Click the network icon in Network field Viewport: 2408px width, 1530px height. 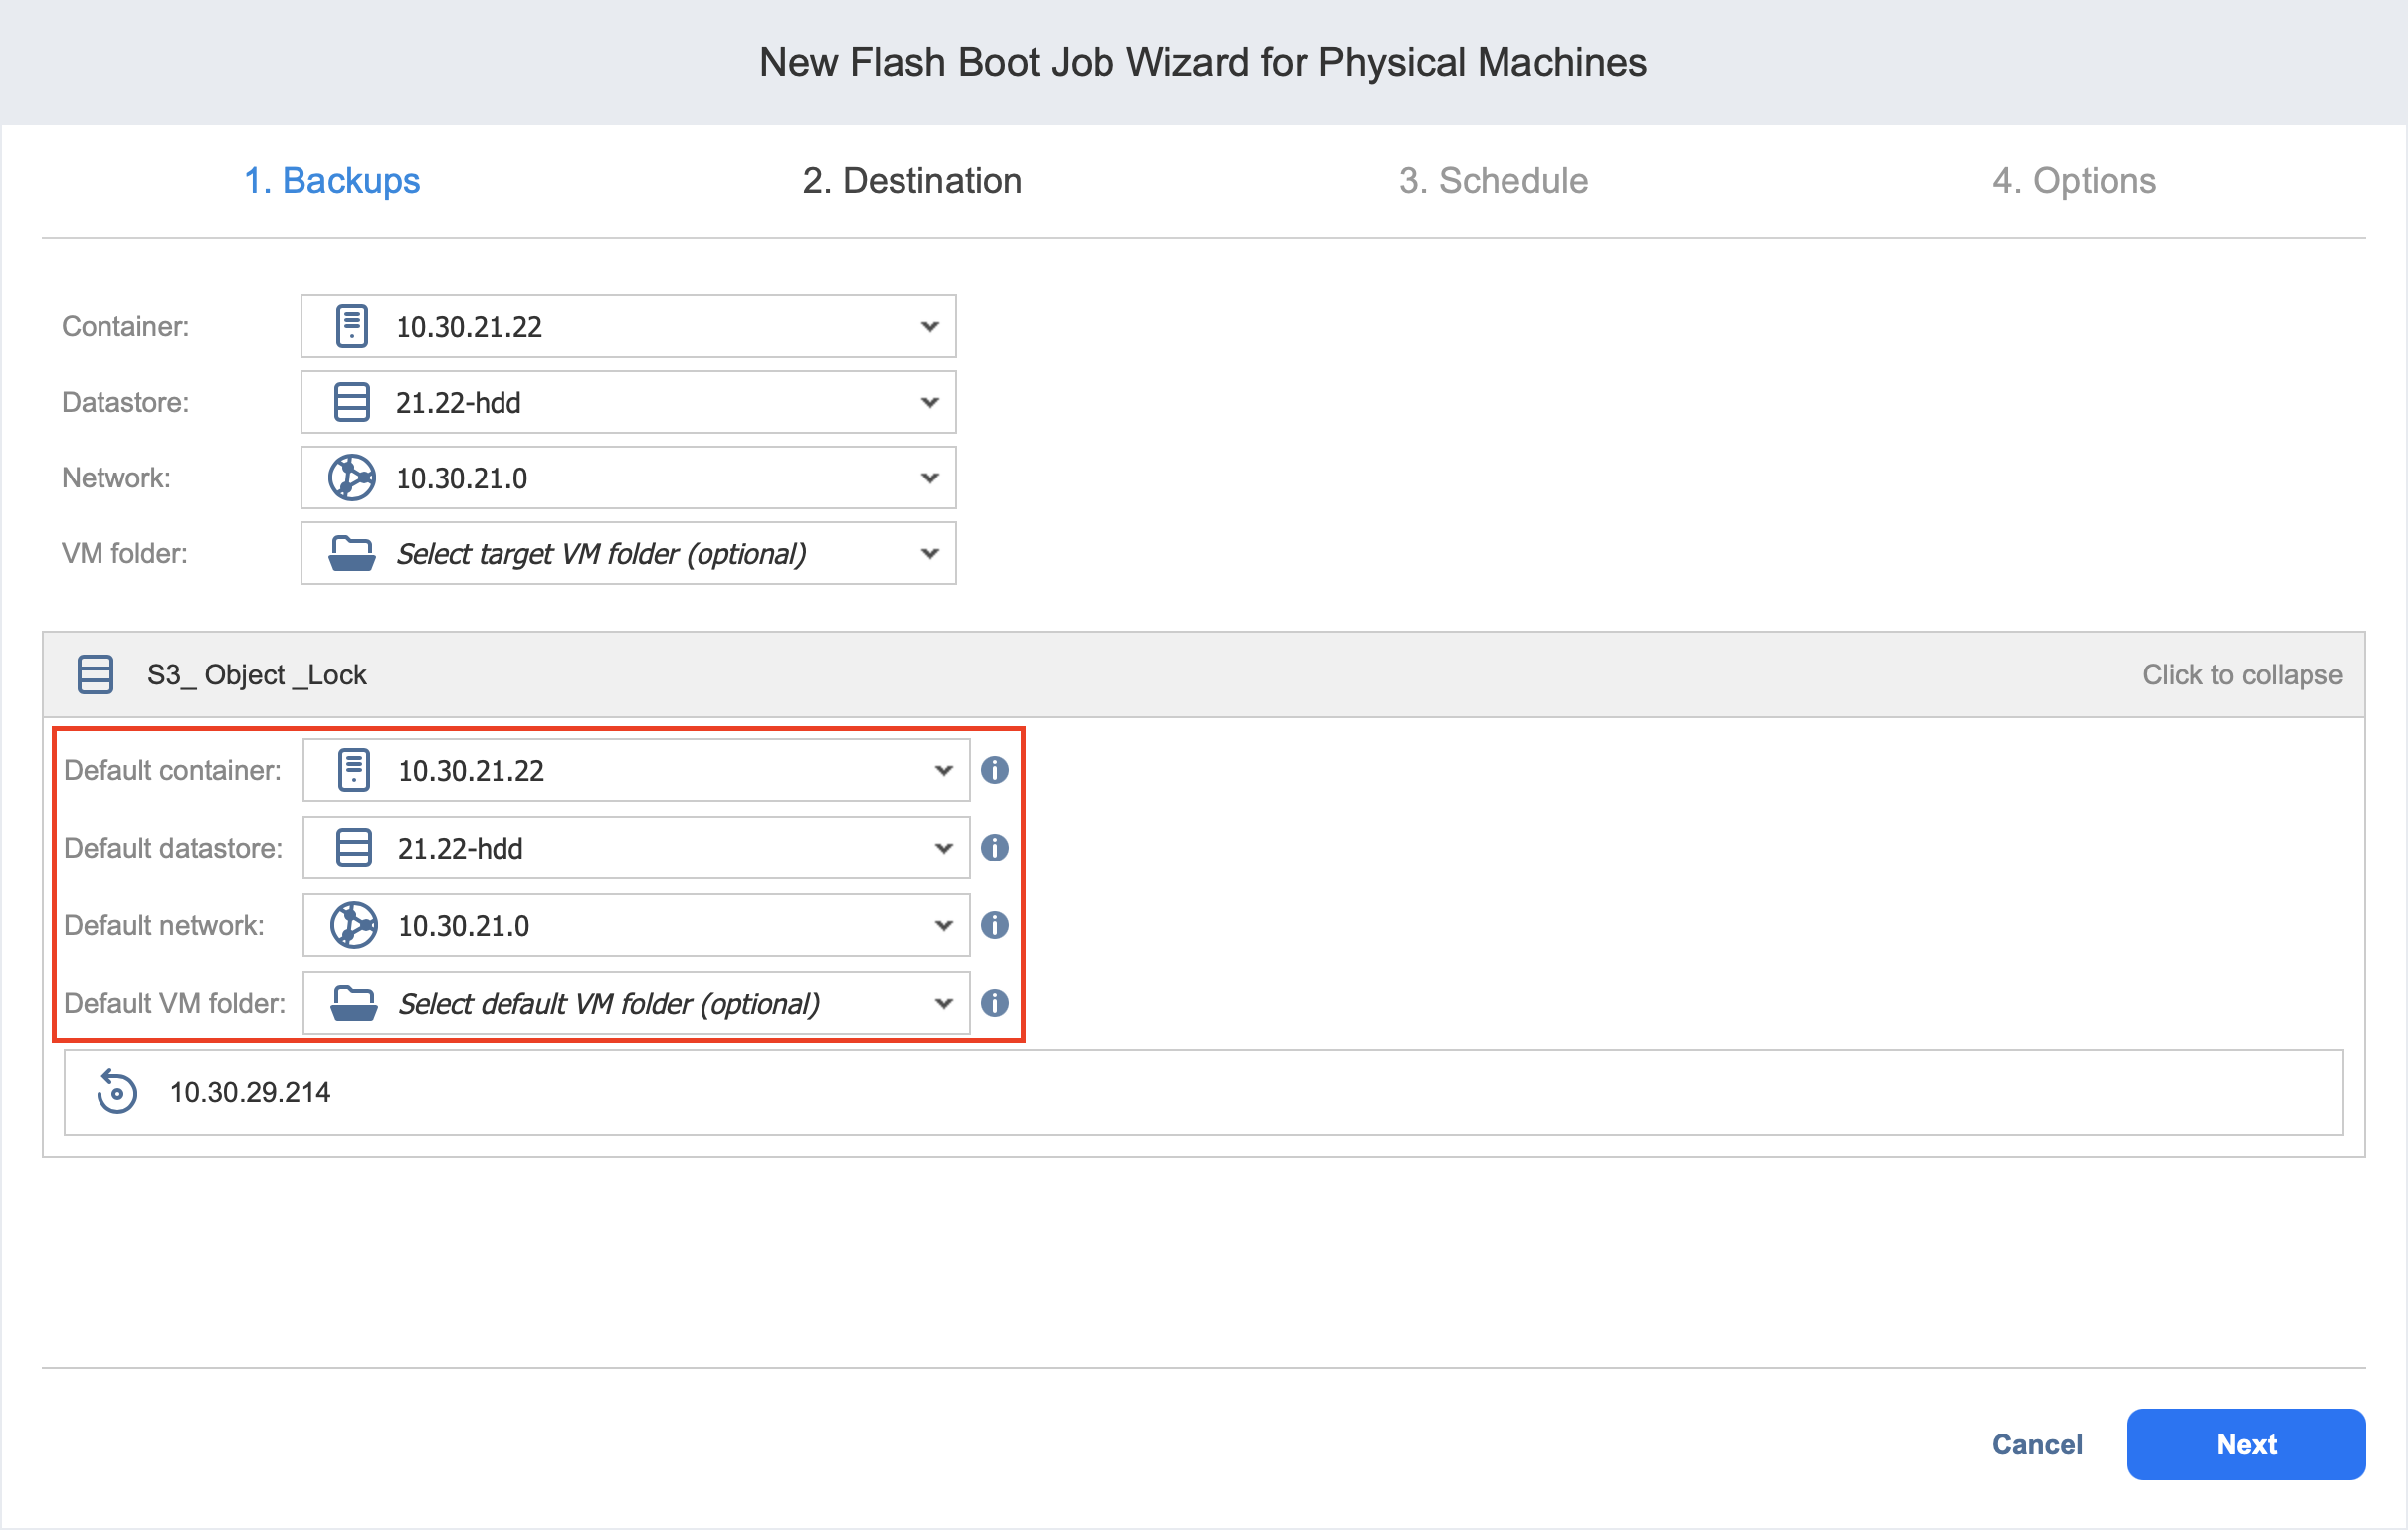pos(352,478)
